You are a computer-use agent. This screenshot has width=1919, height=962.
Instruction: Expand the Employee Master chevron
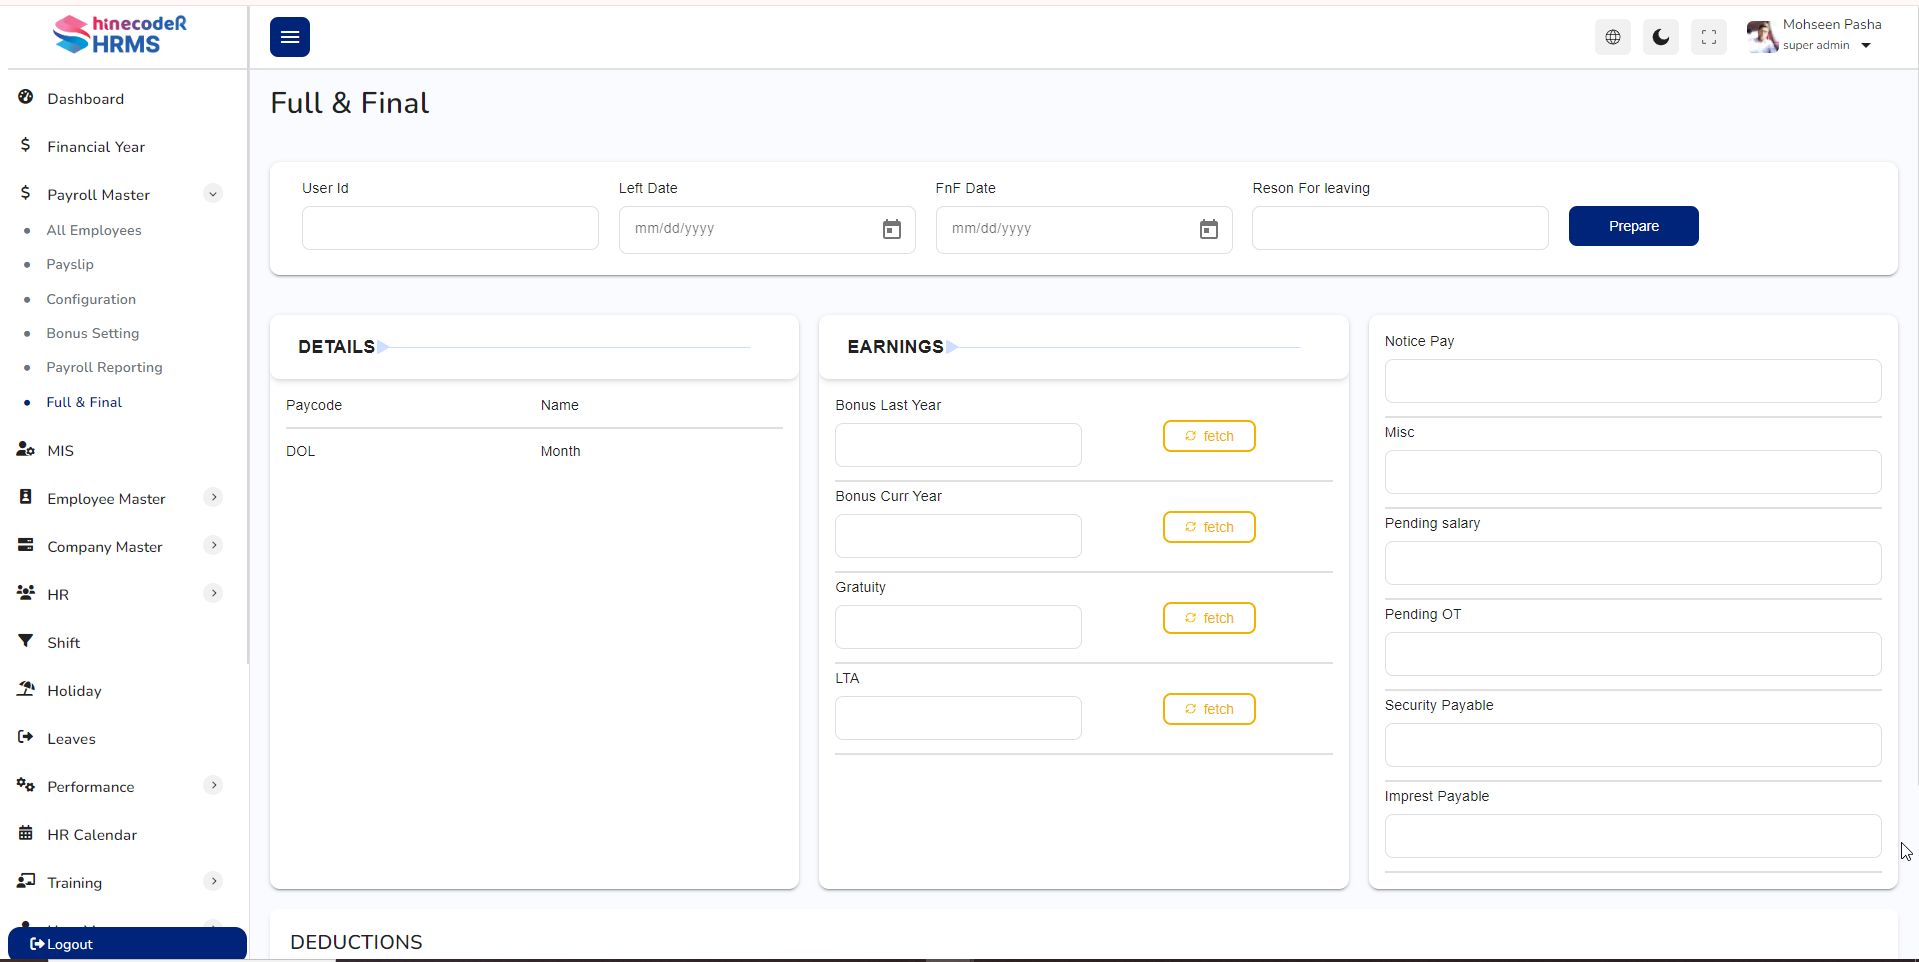[213, 497]
